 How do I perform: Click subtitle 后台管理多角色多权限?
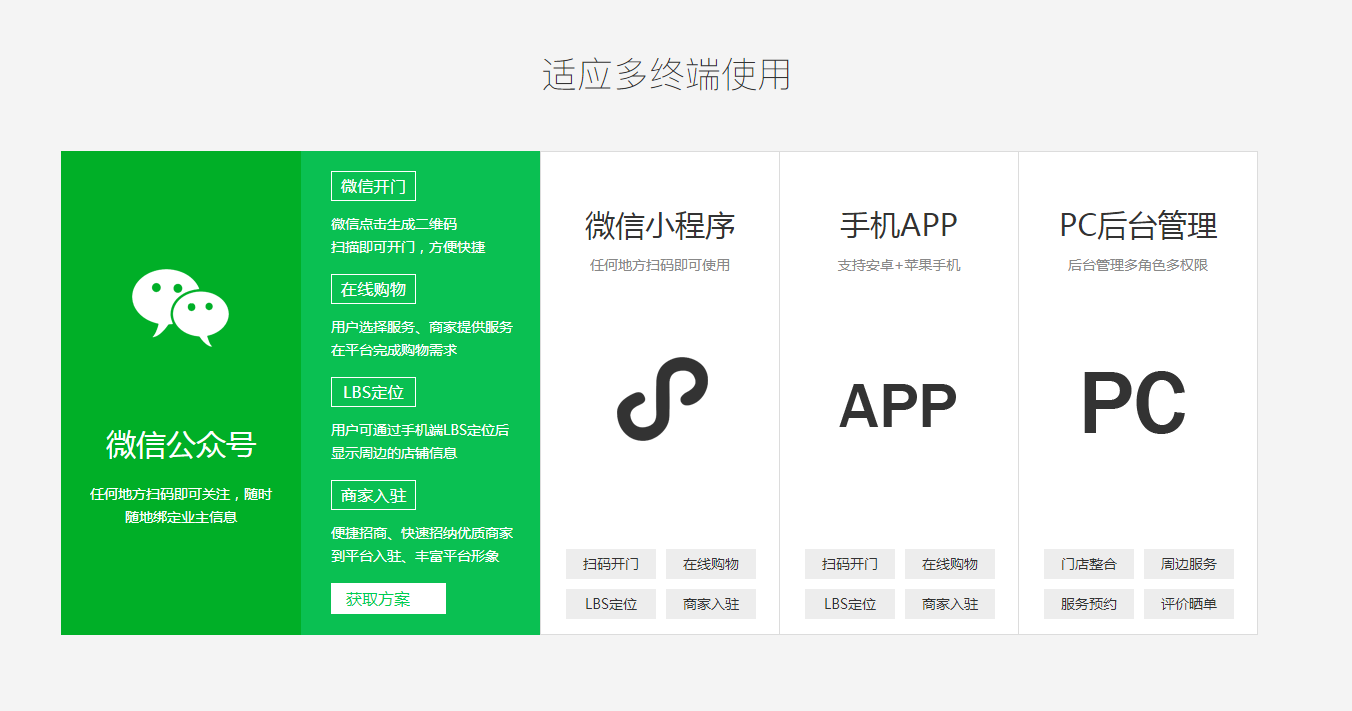(1138, 266)
